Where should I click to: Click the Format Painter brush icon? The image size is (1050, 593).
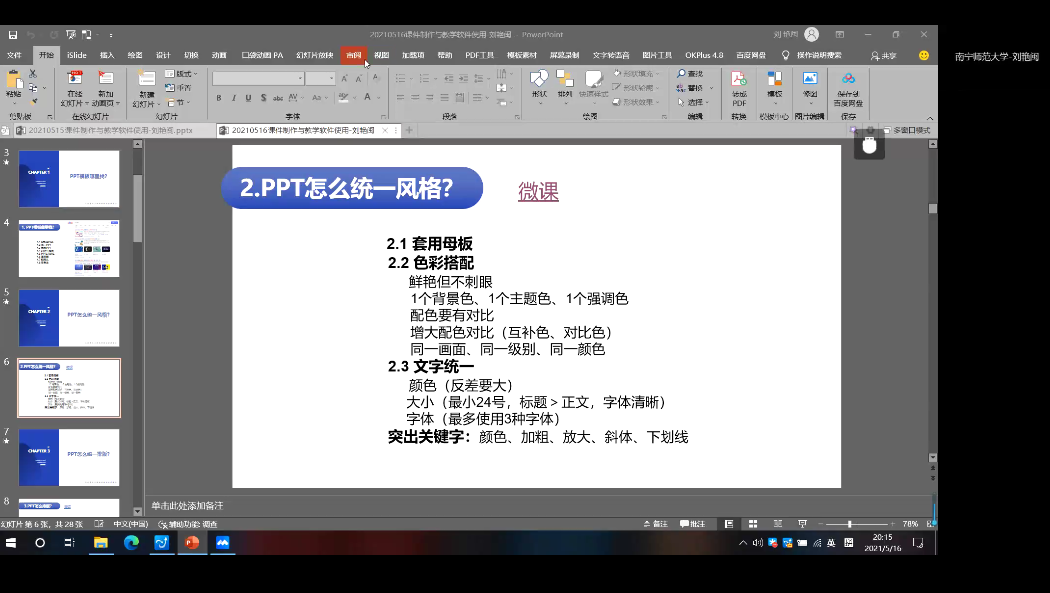[33, 102]
